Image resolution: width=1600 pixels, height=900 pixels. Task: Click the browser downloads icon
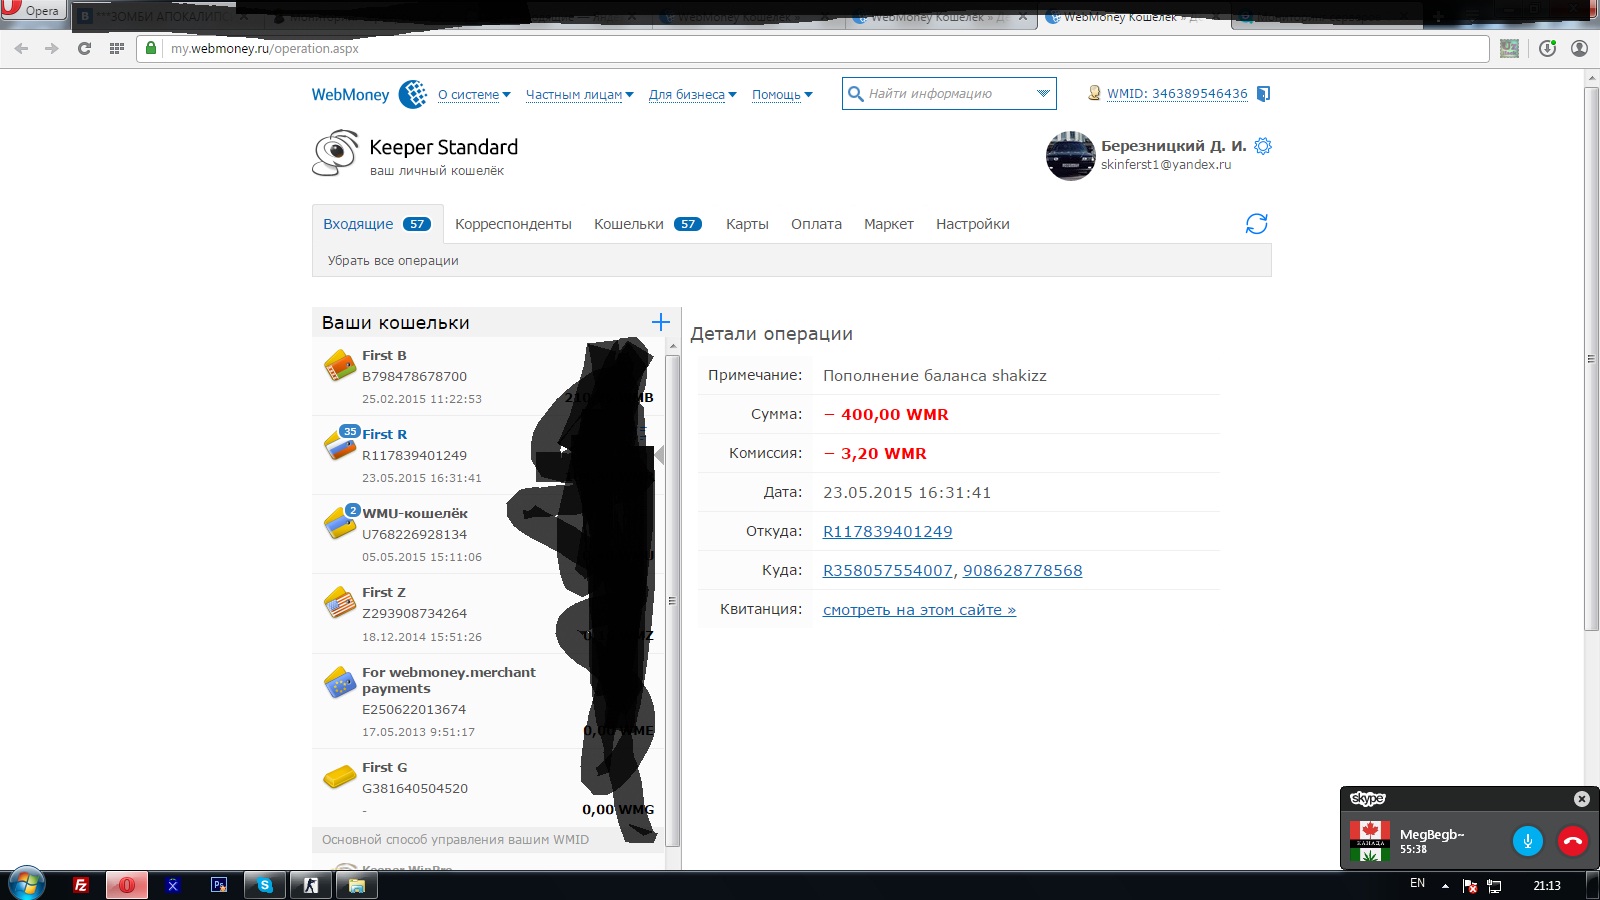(1547, 48)
